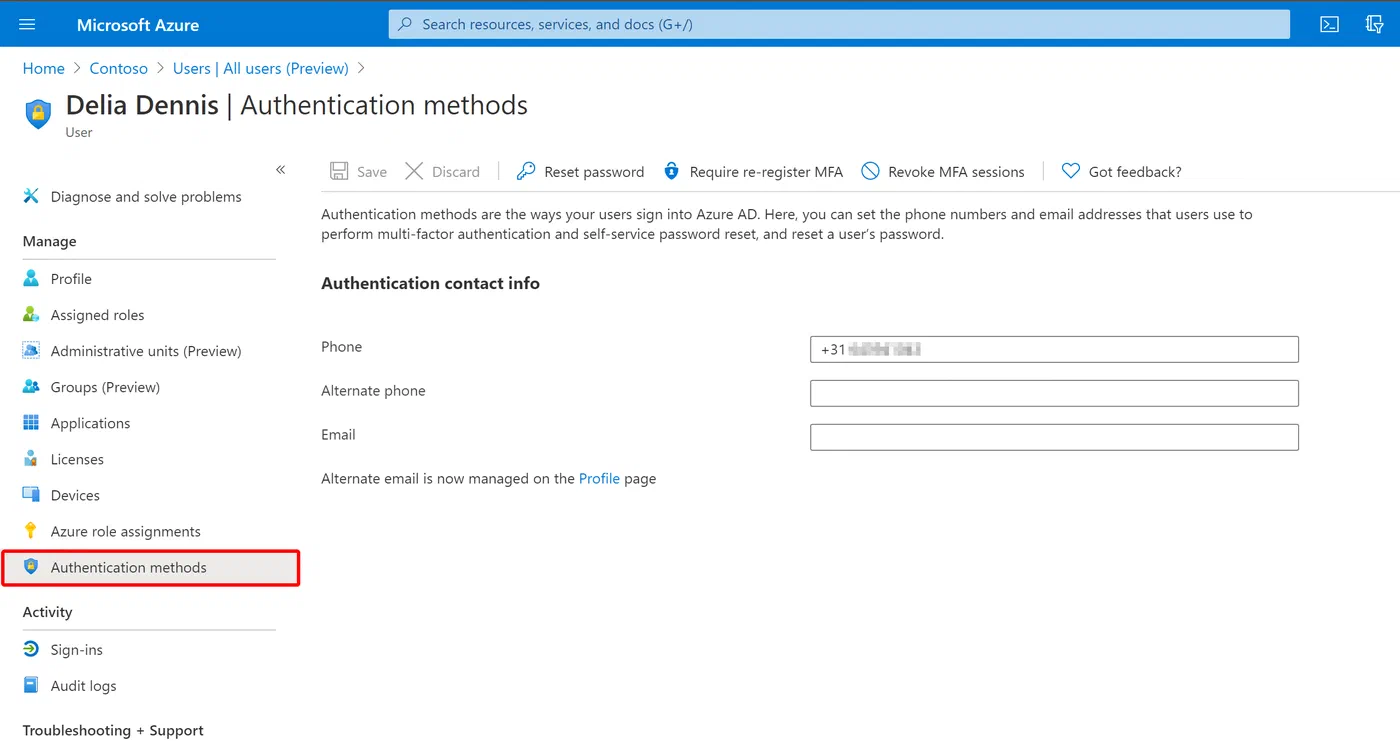Collapse the sidebar with the double chevron
Screen dimensions: 1400x745
point(281,170)
